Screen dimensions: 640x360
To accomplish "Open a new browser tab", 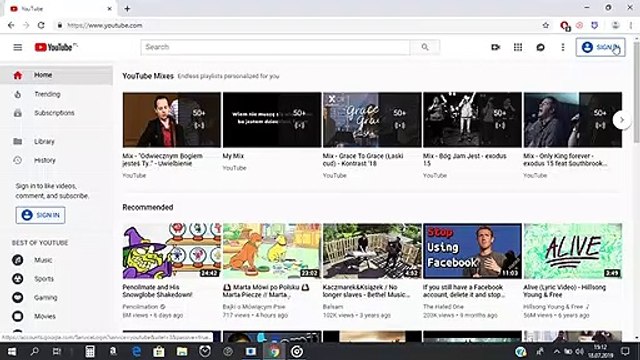I will (127, 9).
